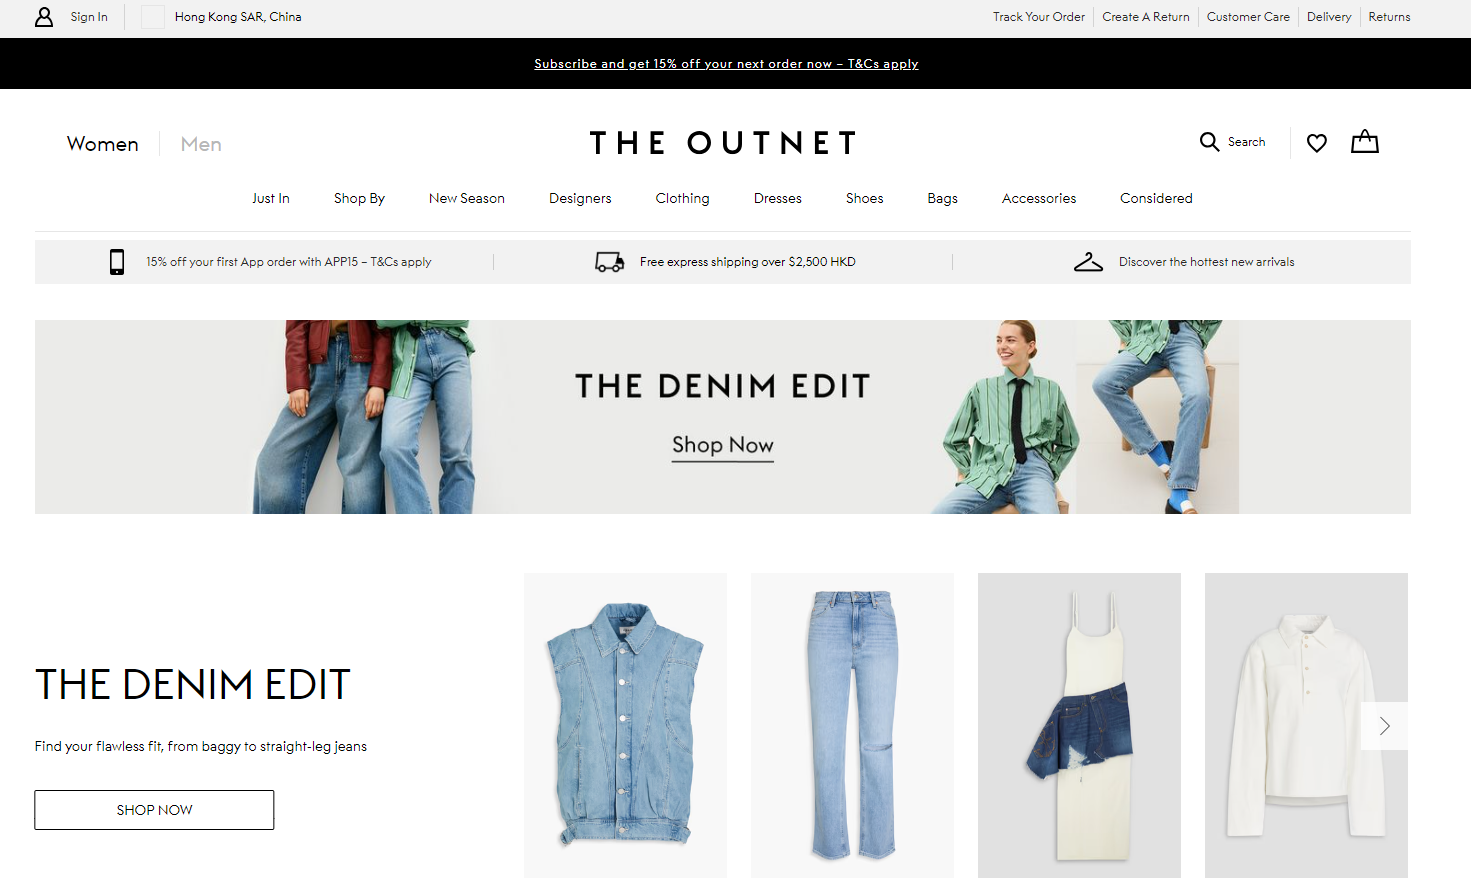Open the shopping bag icon
Viewport: 1471px width, 890px height.
(x=1365, y=142)
